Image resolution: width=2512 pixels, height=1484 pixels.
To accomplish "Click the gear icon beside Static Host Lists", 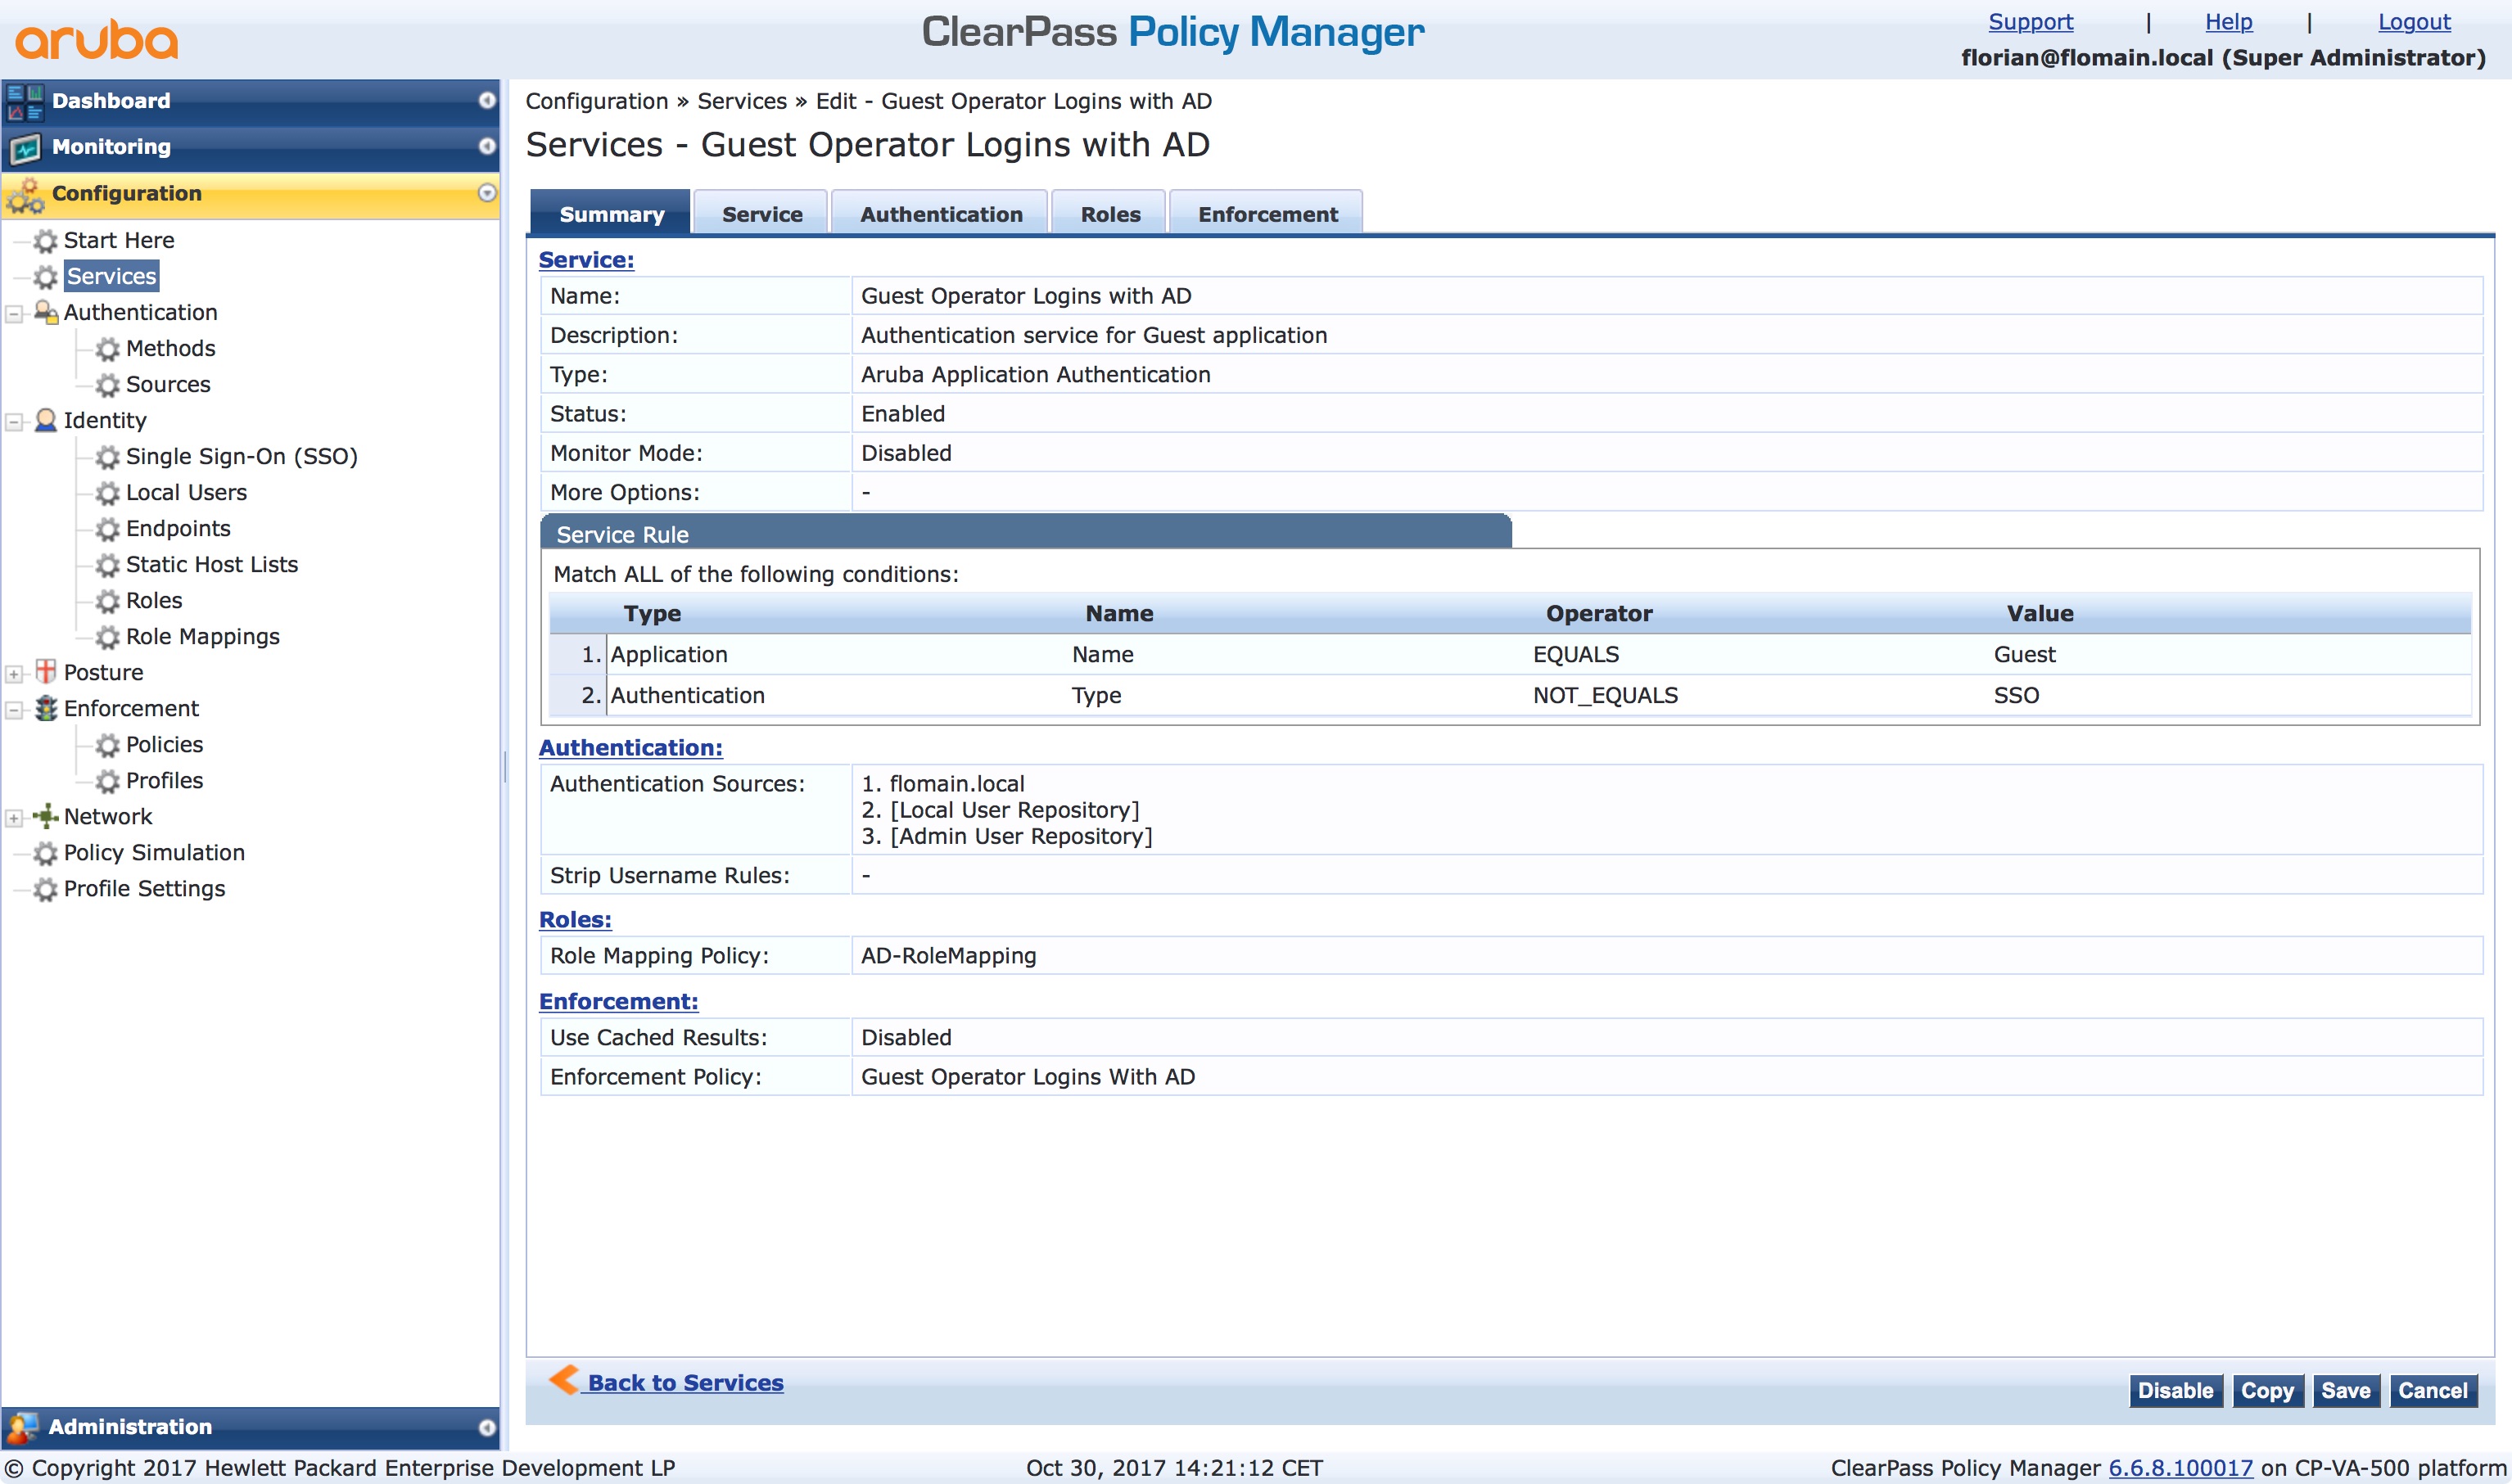I will (x=107, y=565).
